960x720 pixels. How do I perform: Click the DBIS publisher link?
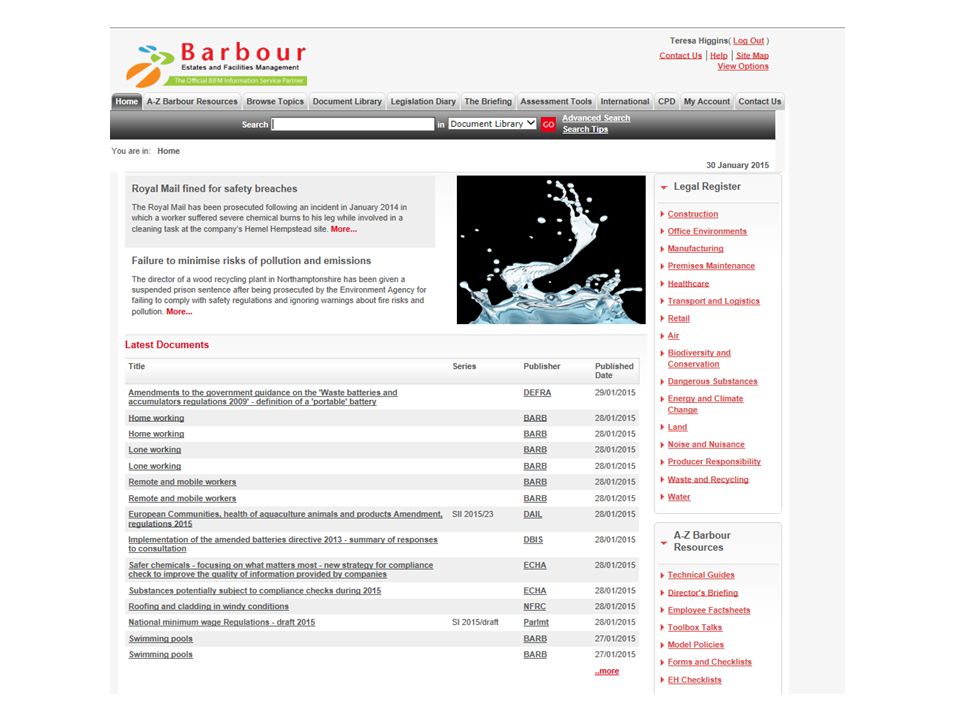tap(533, 540)
